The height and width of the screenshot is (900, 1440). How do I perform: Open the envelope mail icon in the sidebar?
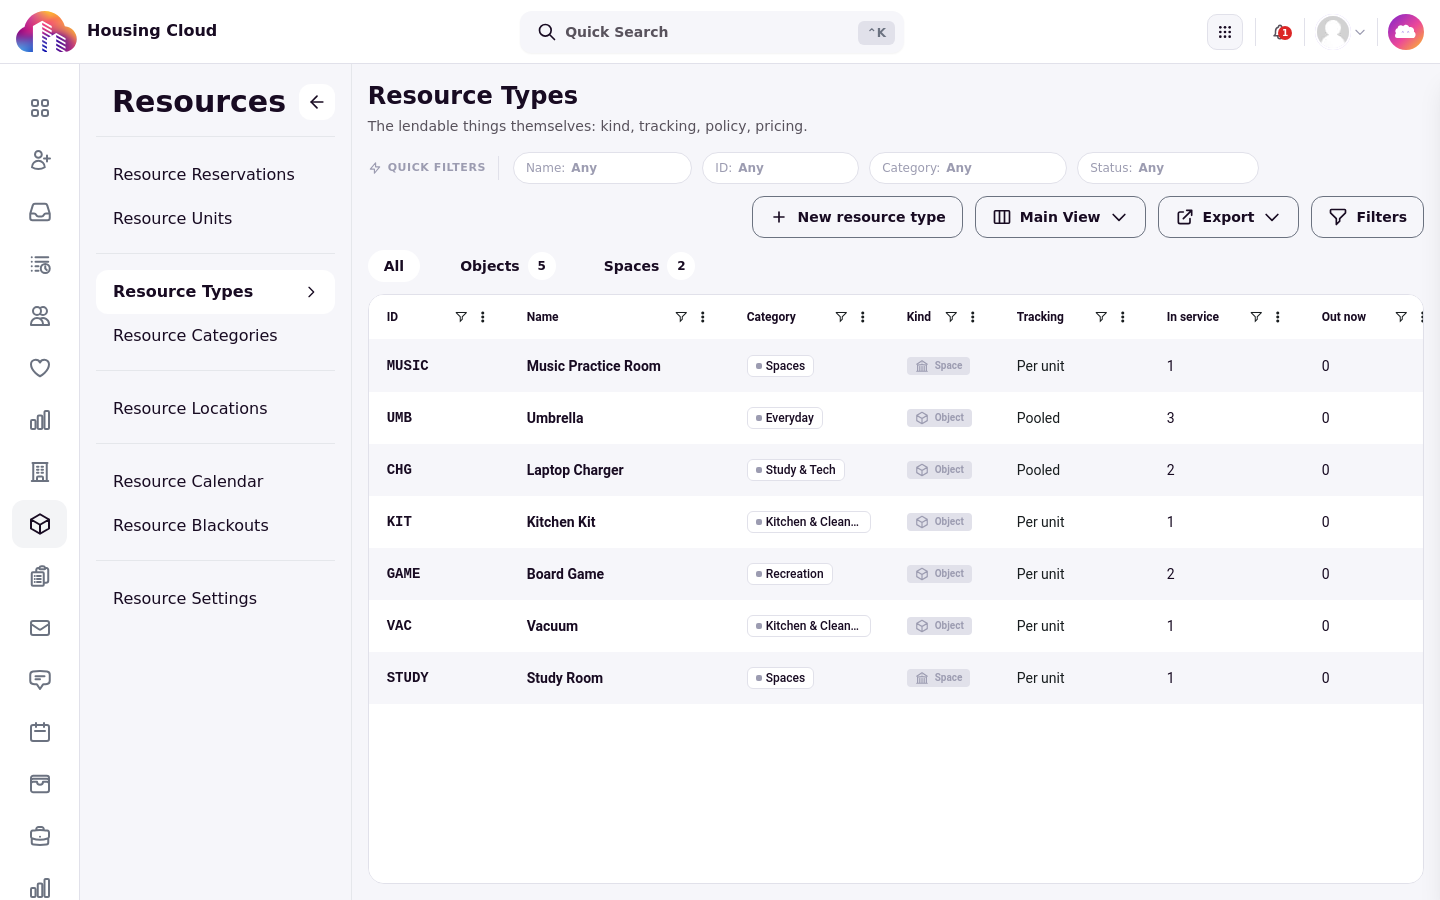tap(40, 628)
